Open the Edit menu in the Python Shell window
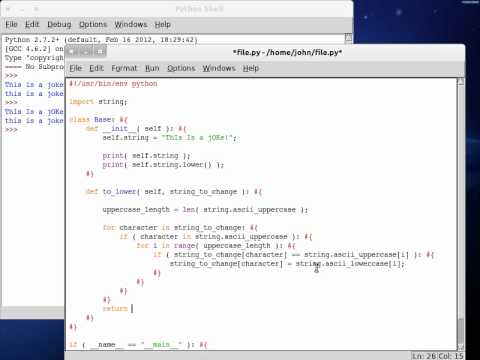 click(x=32, y=25)
